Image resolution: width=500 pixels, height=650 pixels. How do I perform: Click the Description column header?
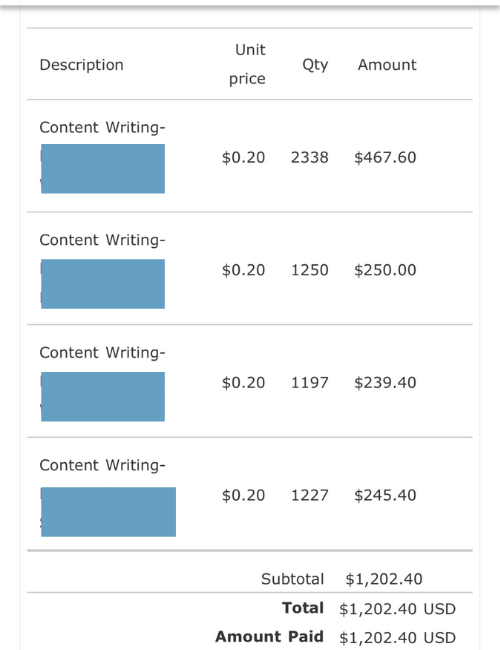click(x=81, y=65)
